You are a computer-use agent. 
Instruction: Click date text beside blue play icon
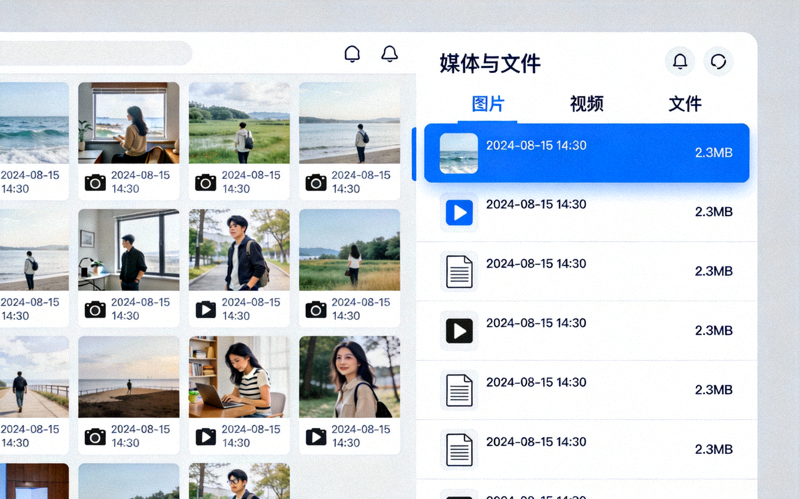pos(536,204)
